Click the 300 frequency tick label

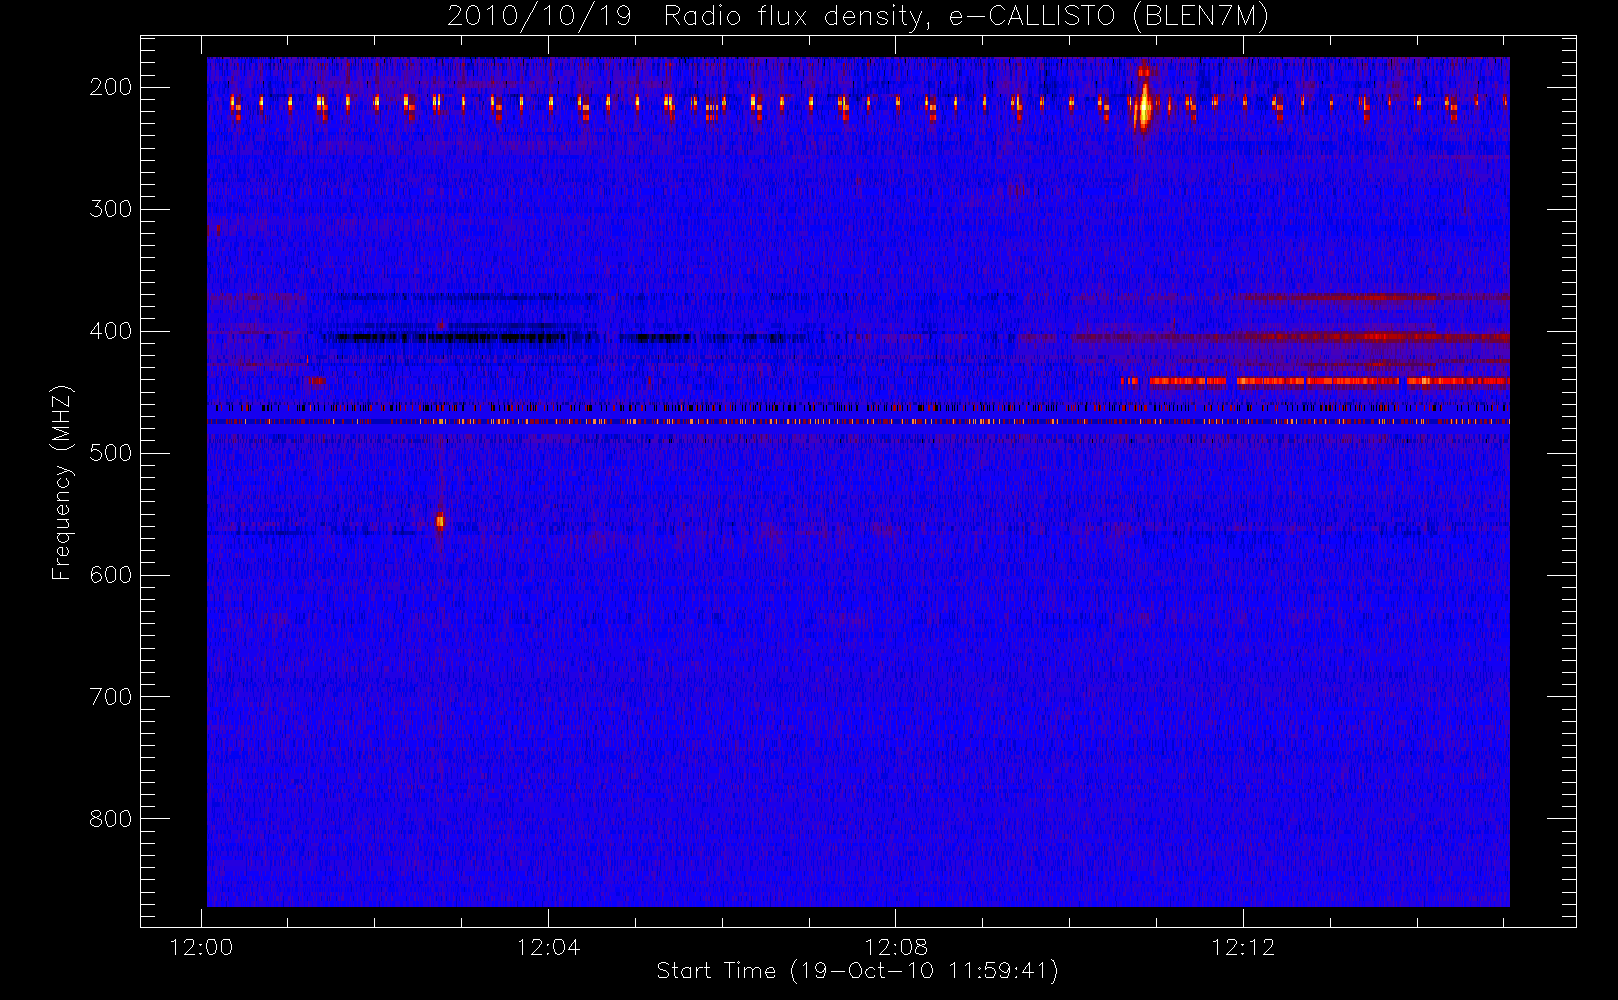(x=111, y=209)
